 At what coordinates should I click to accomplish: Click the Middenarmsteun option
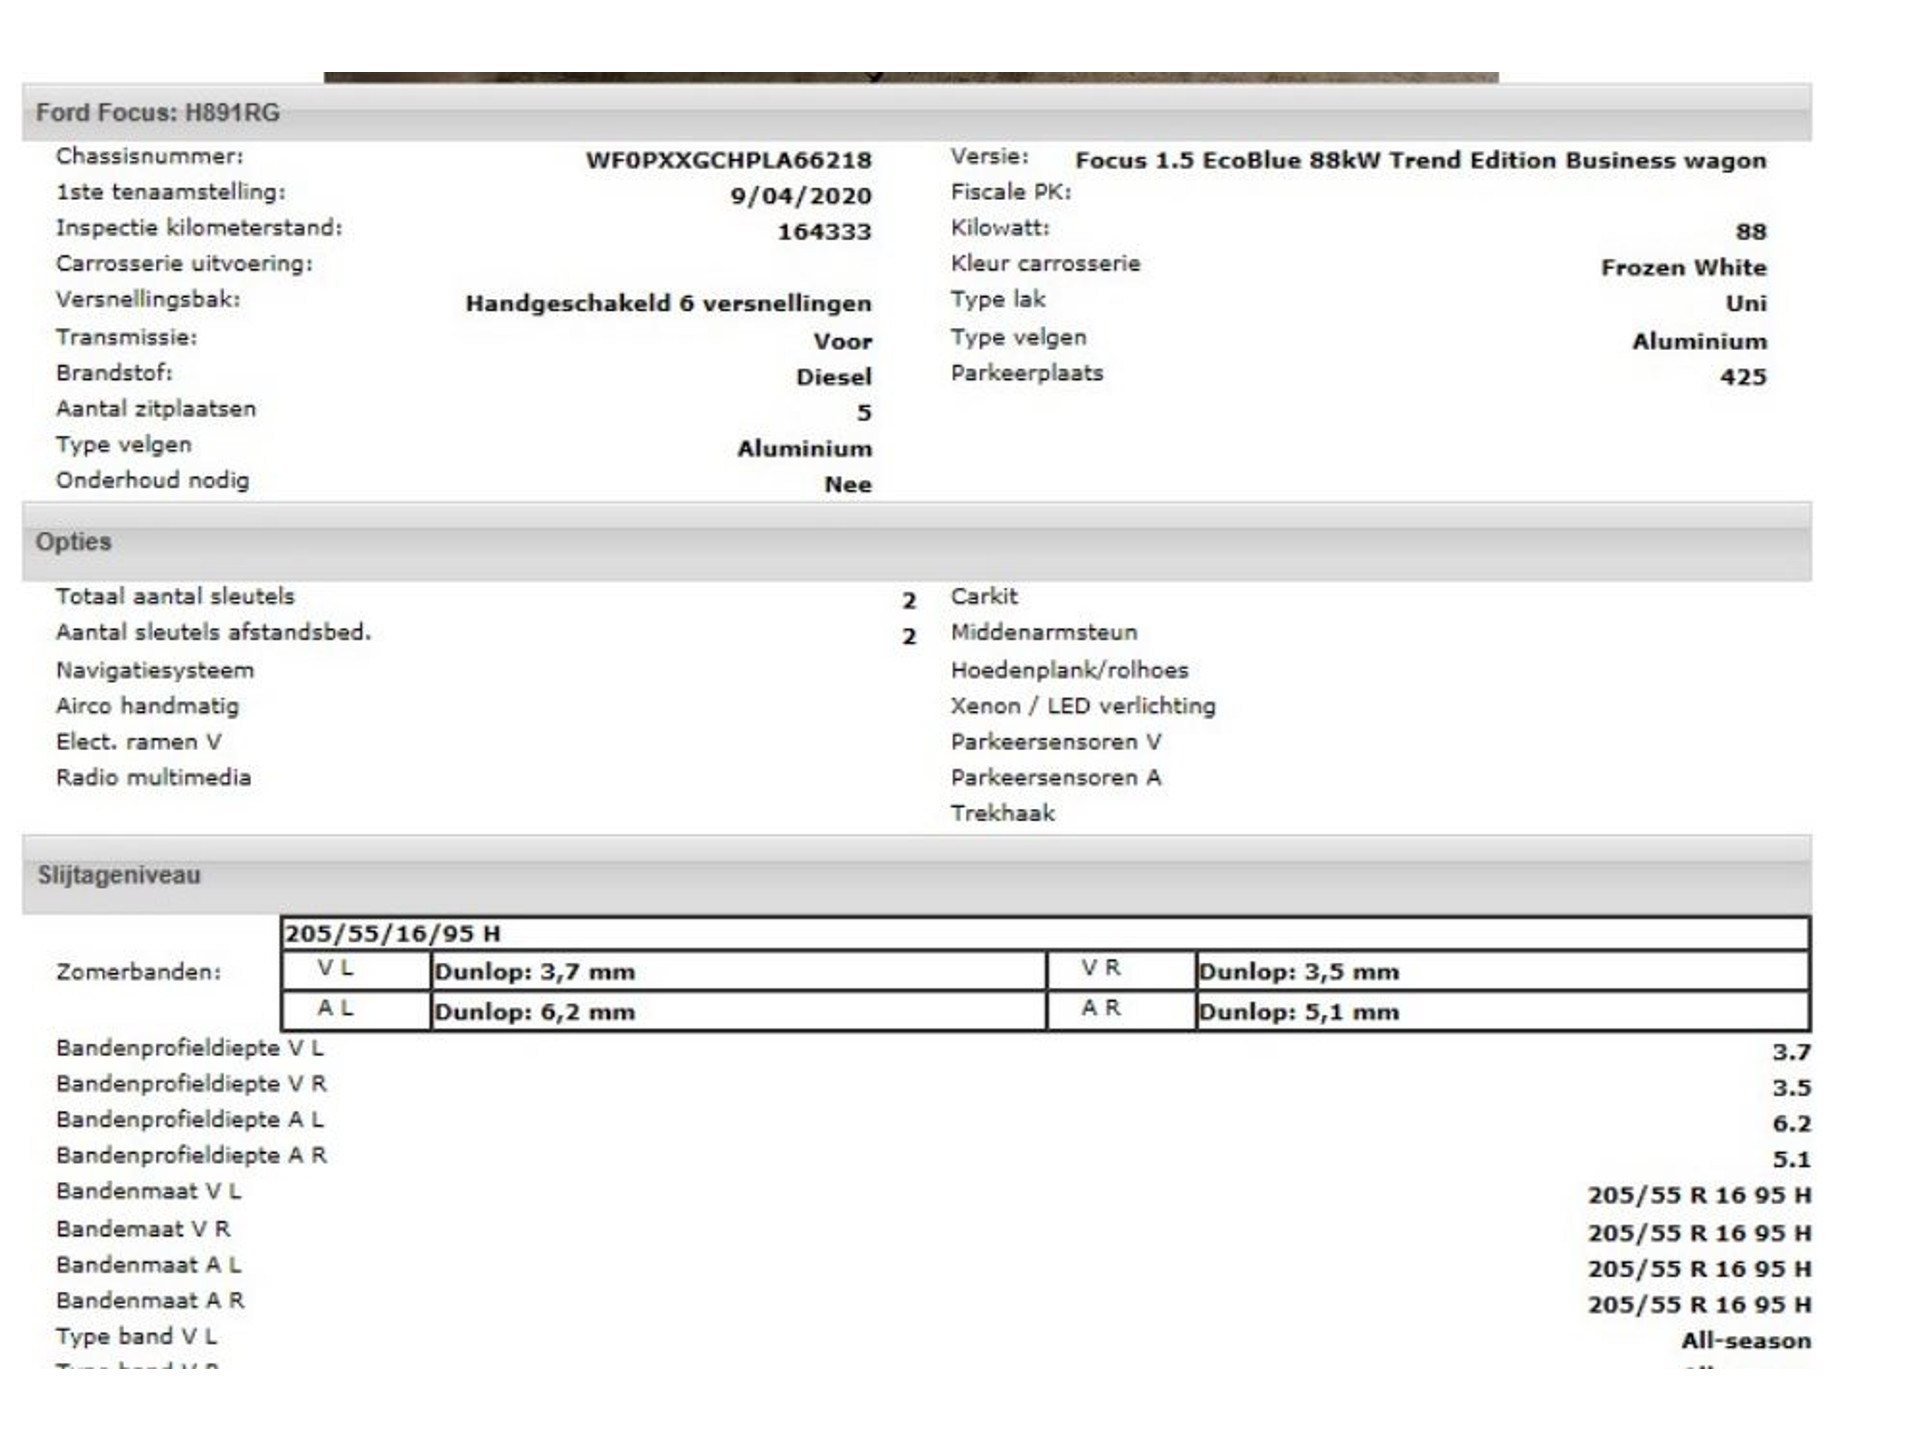1044,633
